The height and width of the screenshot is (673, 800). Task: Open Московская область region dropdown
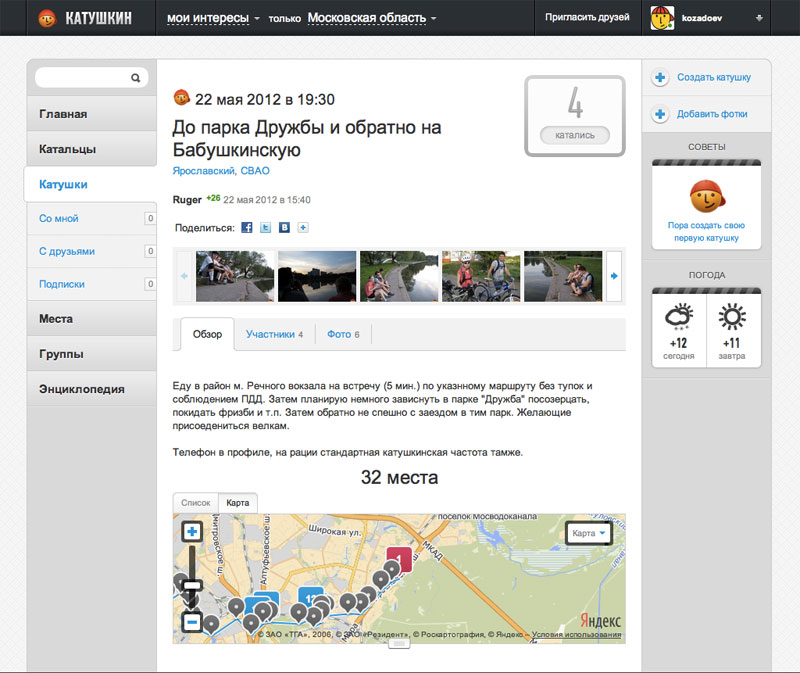point(372,18)
